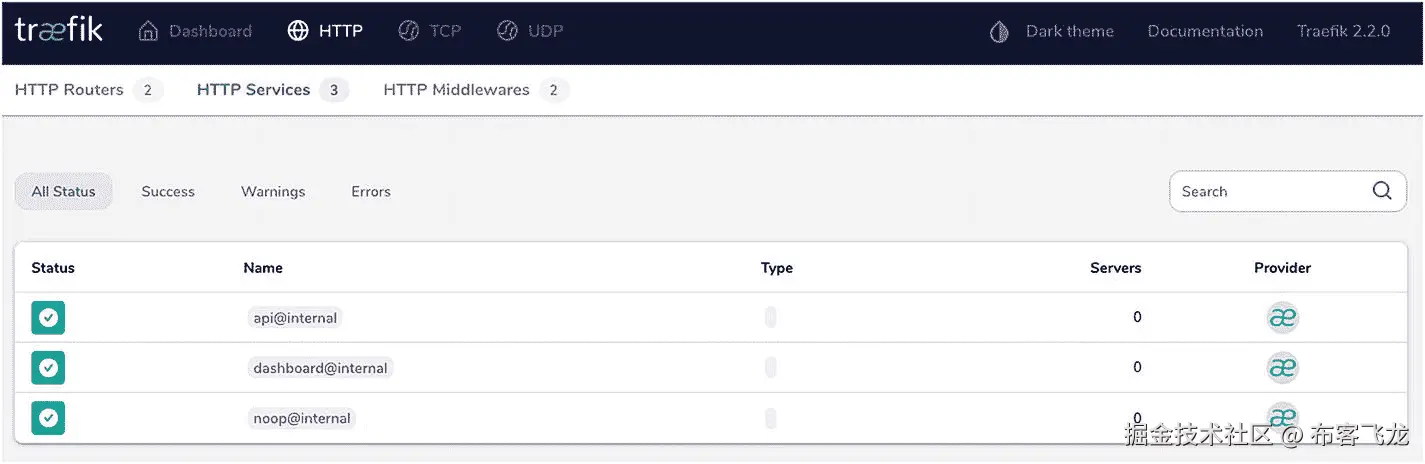Click the provider icon for api@internal
Image resolution: width=1425 pixels, height=464 pixels.
(1282, 318)
